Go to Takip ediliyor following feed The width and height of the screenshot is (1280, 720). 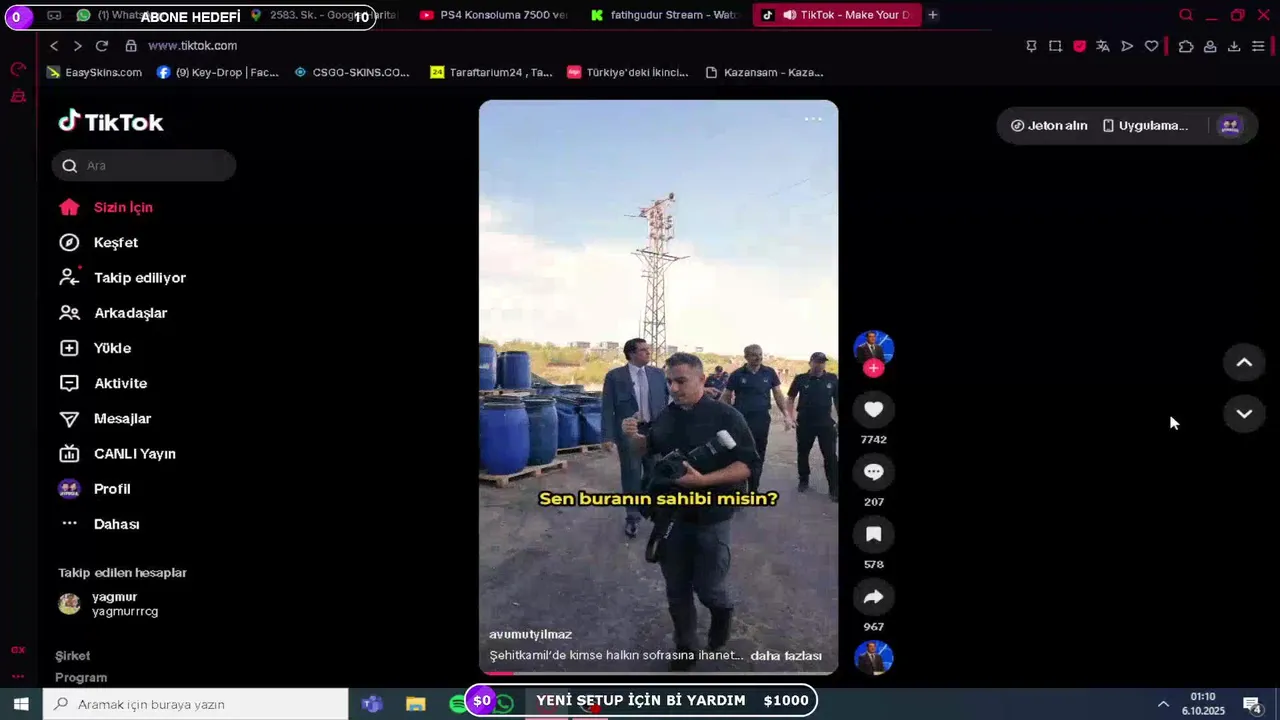coord(122,277)
